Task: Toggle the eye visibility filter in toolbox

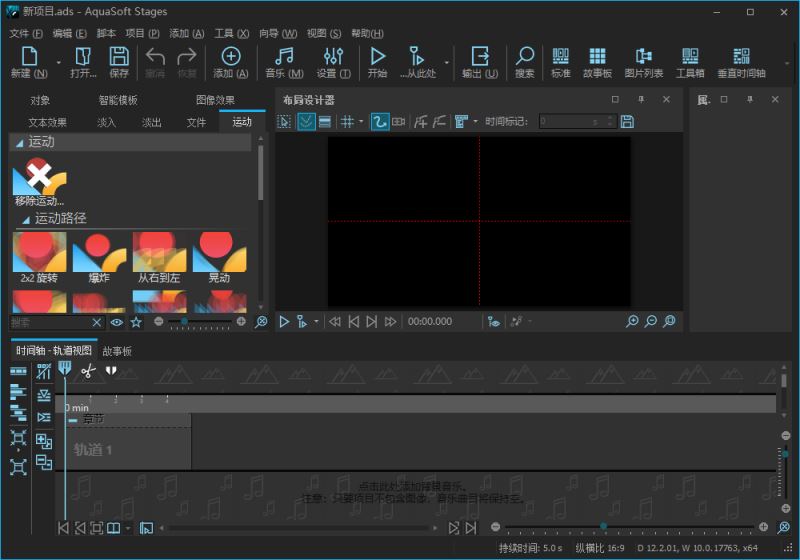Action: point(117,322)
